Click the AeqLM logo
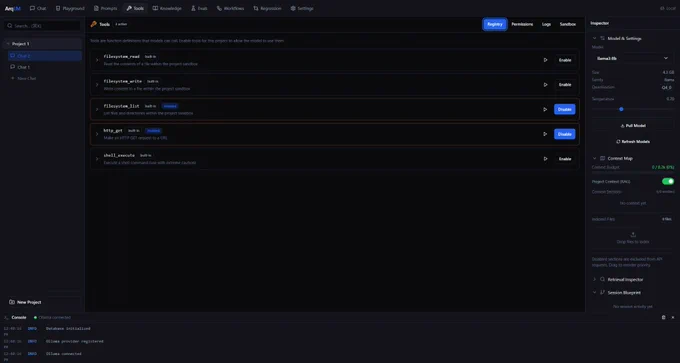This screenshot has width=680, height=363. tap(13, 8)
